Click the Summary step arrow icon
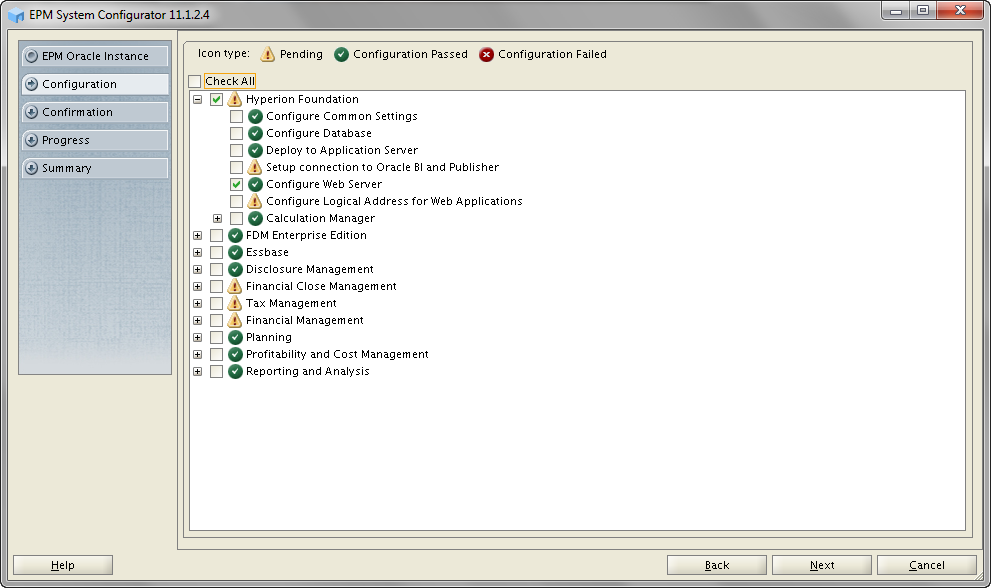Viewport: 991px width, 588px height. coord(31,168)
